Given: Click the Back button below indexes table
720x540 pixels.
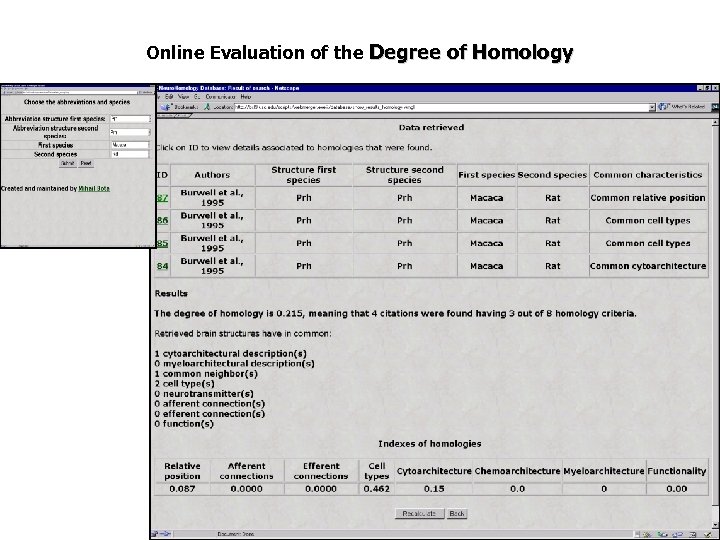Looking at the screenshot, I should click(x=456, y=513).
